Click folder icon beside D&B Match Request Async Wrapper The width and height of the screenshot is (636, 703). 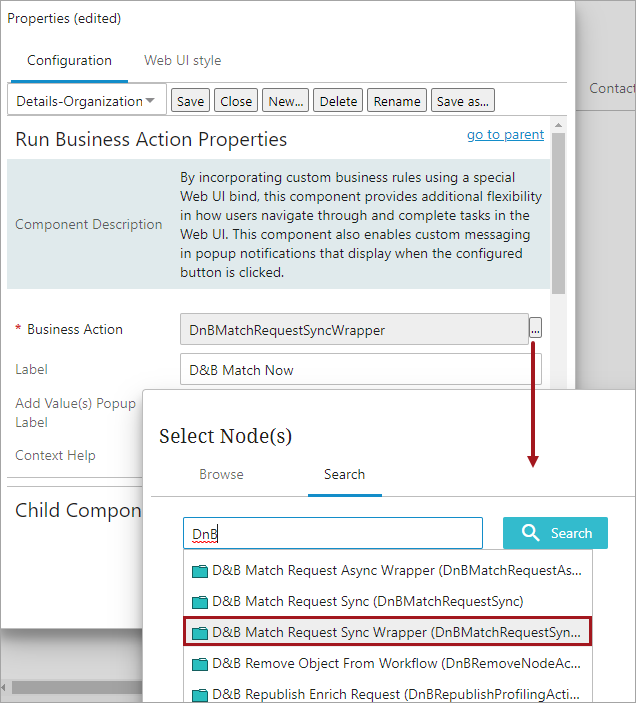point(200,571)
